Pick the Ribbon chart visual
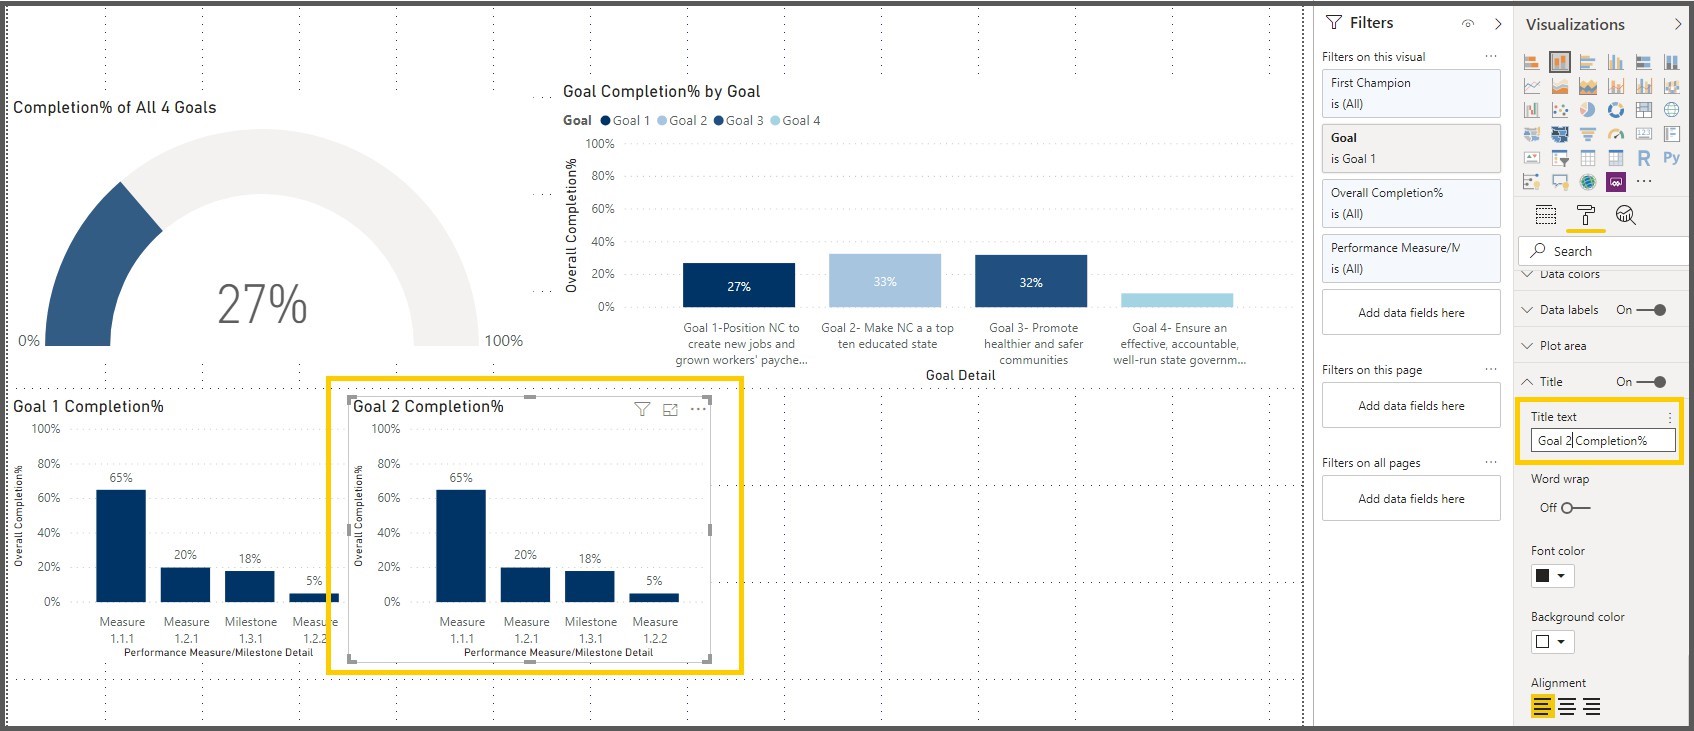The height and width of the screenshot is (731, 1694). (1672, 86)
